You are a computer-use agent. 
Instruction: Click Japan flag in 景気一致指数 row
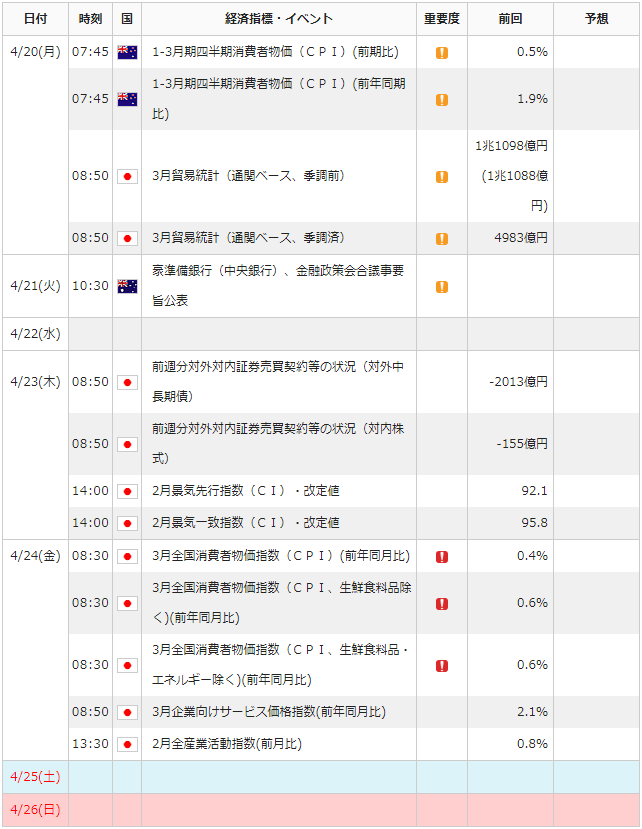click(127, 523)
